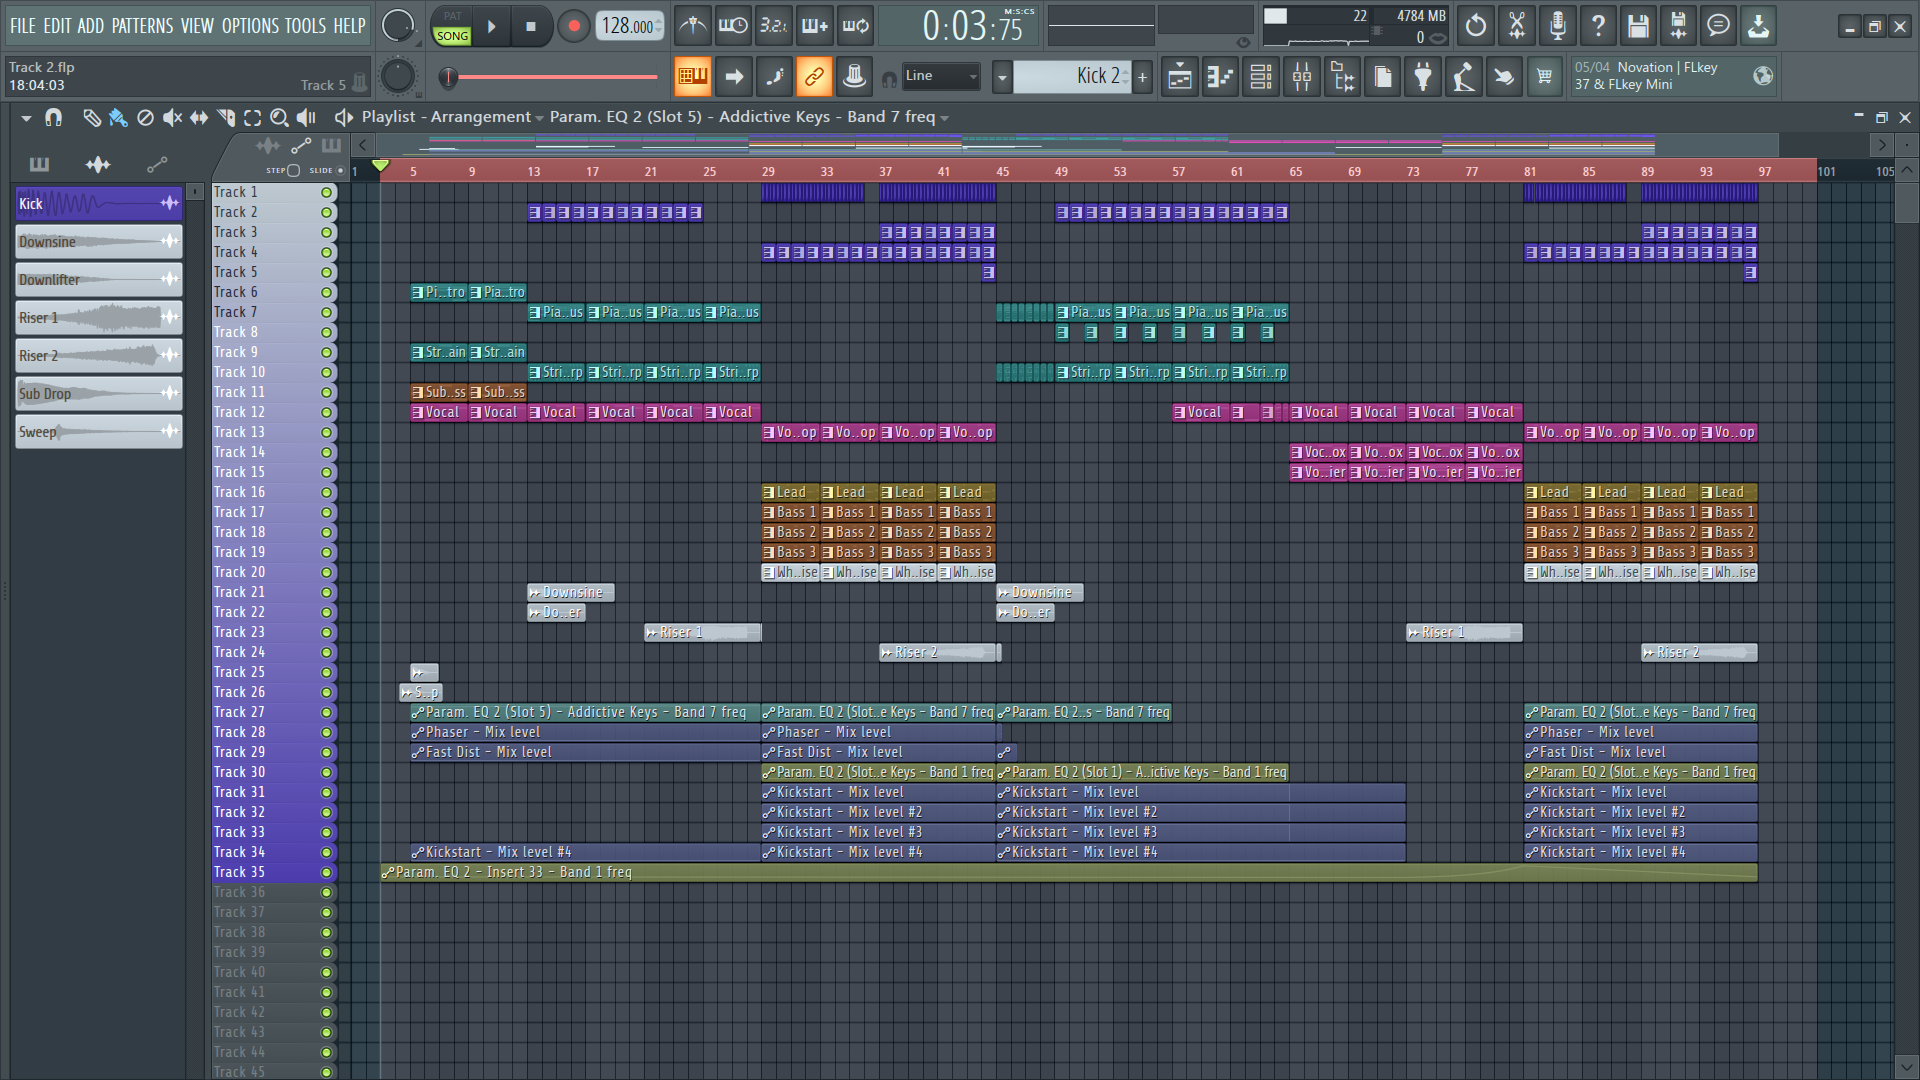This screenshot has height=1080, width=1920.
Task: Open the Playlist Arrangement dropdown
Action: coord(539,118)
